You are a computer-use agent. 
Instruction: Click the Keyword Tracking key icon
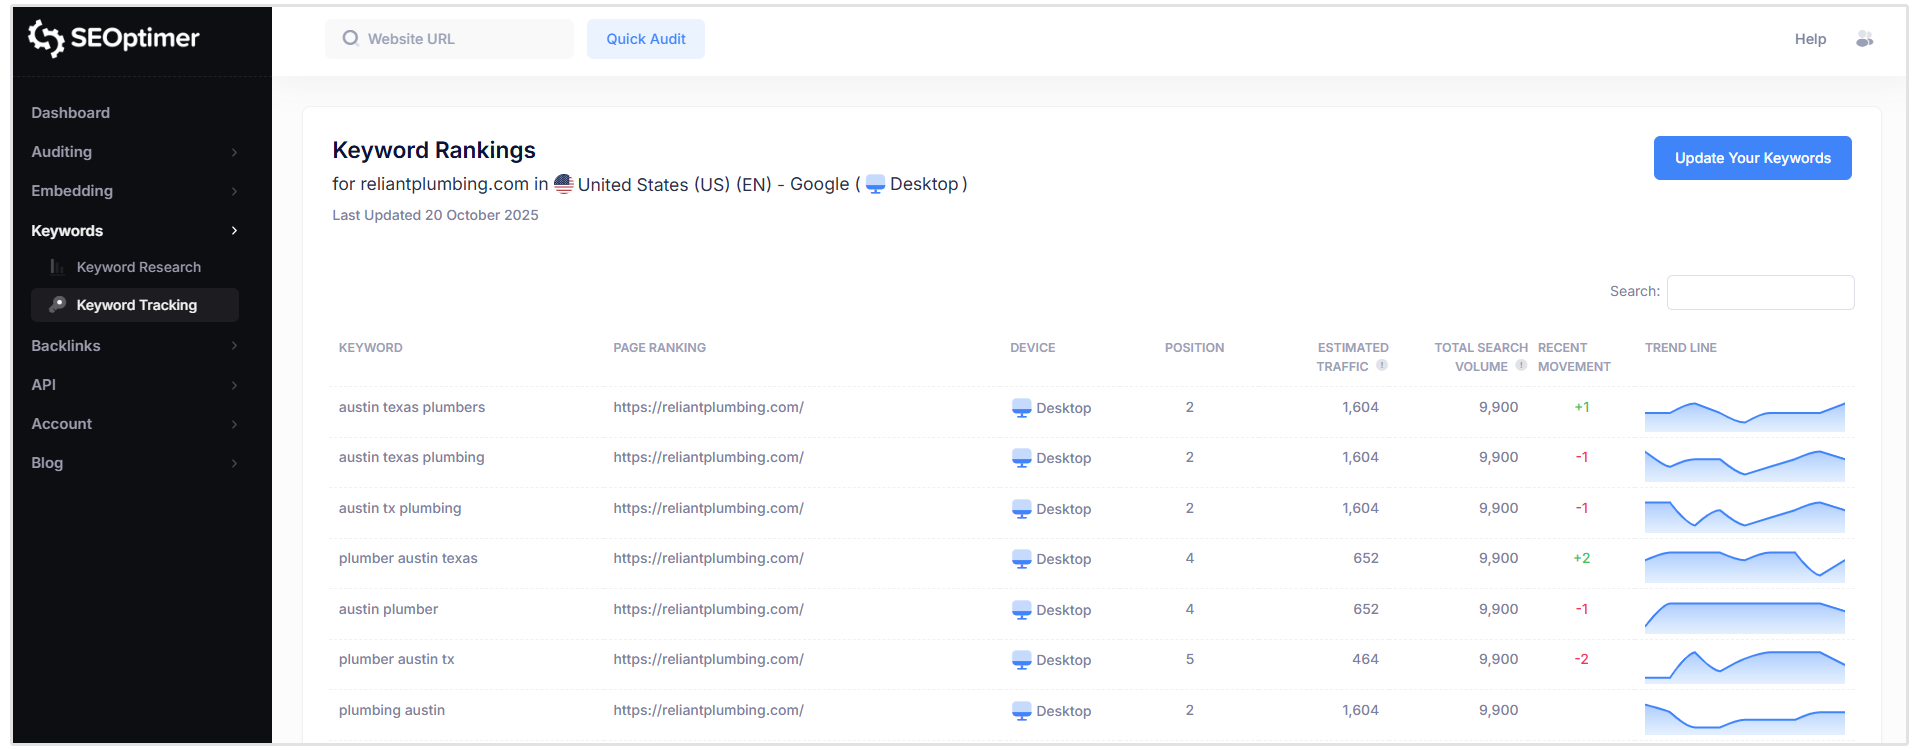pyautogui.click(x=58, y=305)
